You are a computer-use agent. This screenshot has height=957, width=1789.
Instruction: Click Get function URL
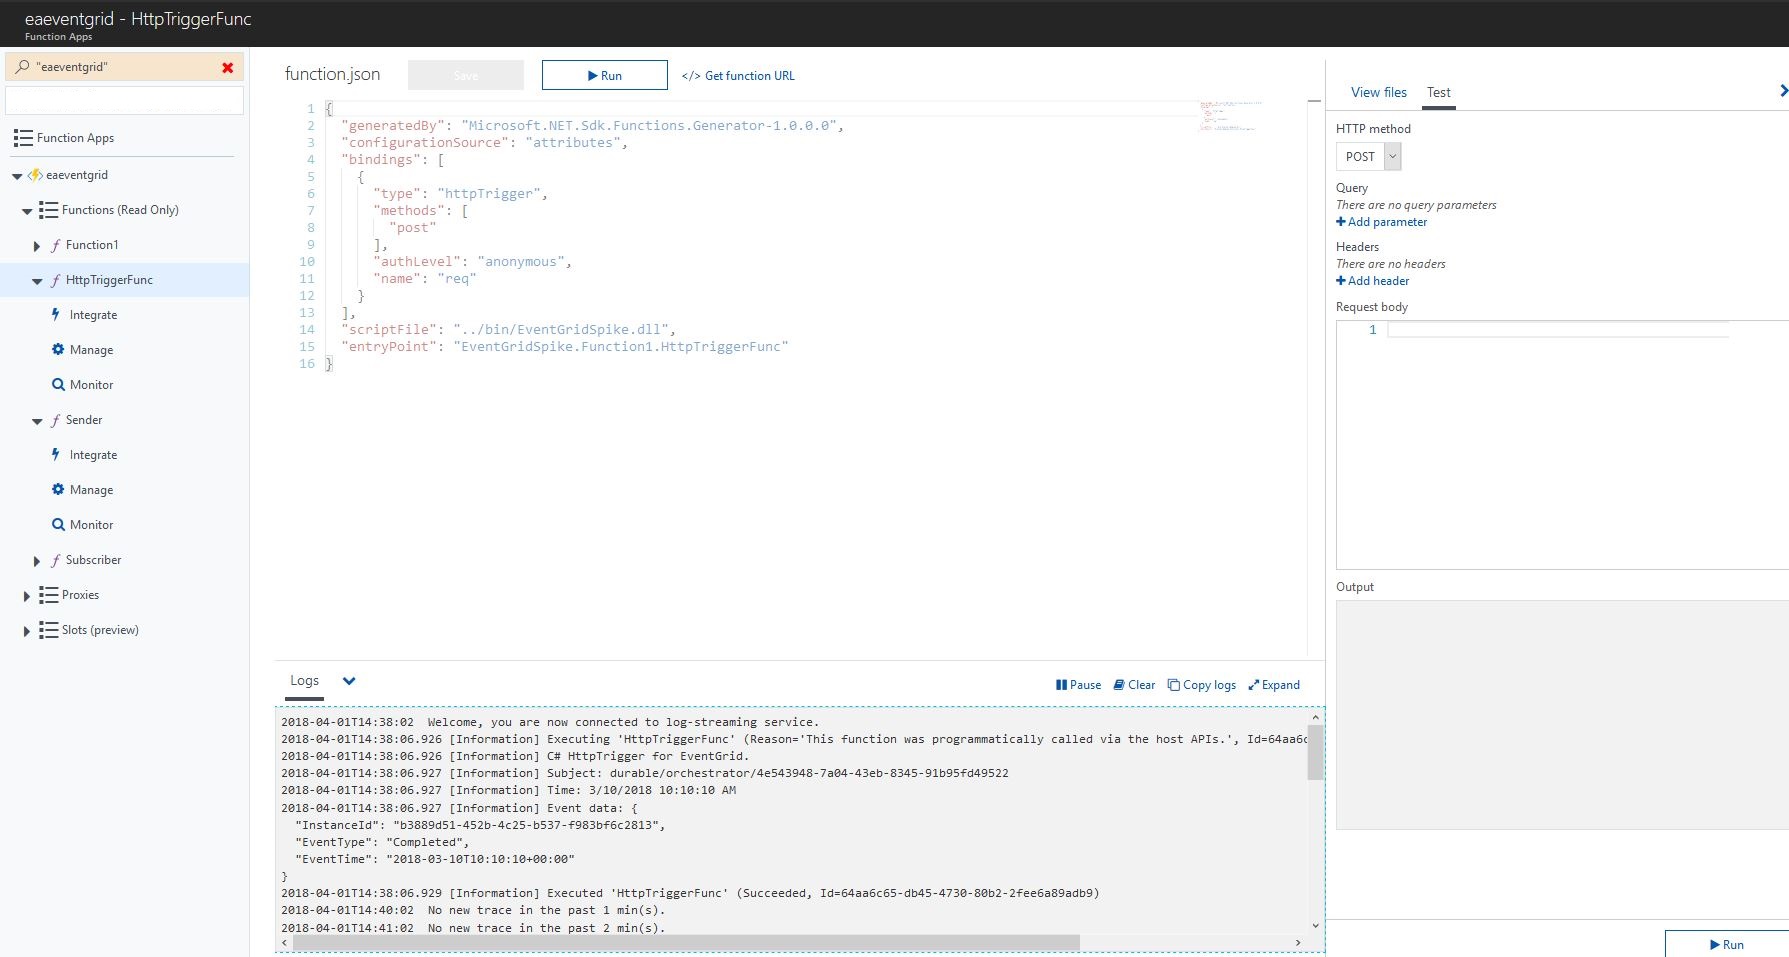click(x=738, y=75)
